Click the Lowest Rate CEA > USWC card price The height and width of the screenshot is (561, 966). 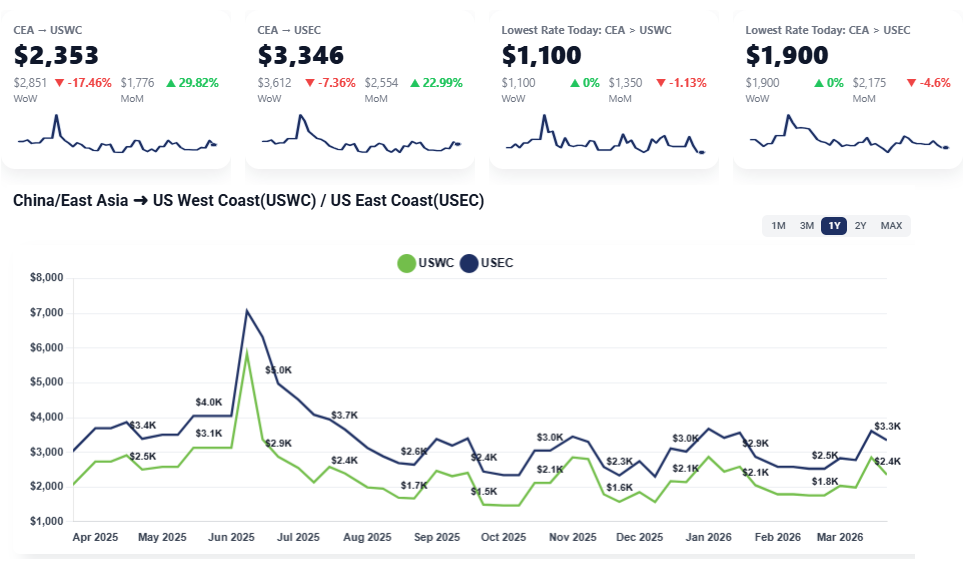[x=541, y=55]
